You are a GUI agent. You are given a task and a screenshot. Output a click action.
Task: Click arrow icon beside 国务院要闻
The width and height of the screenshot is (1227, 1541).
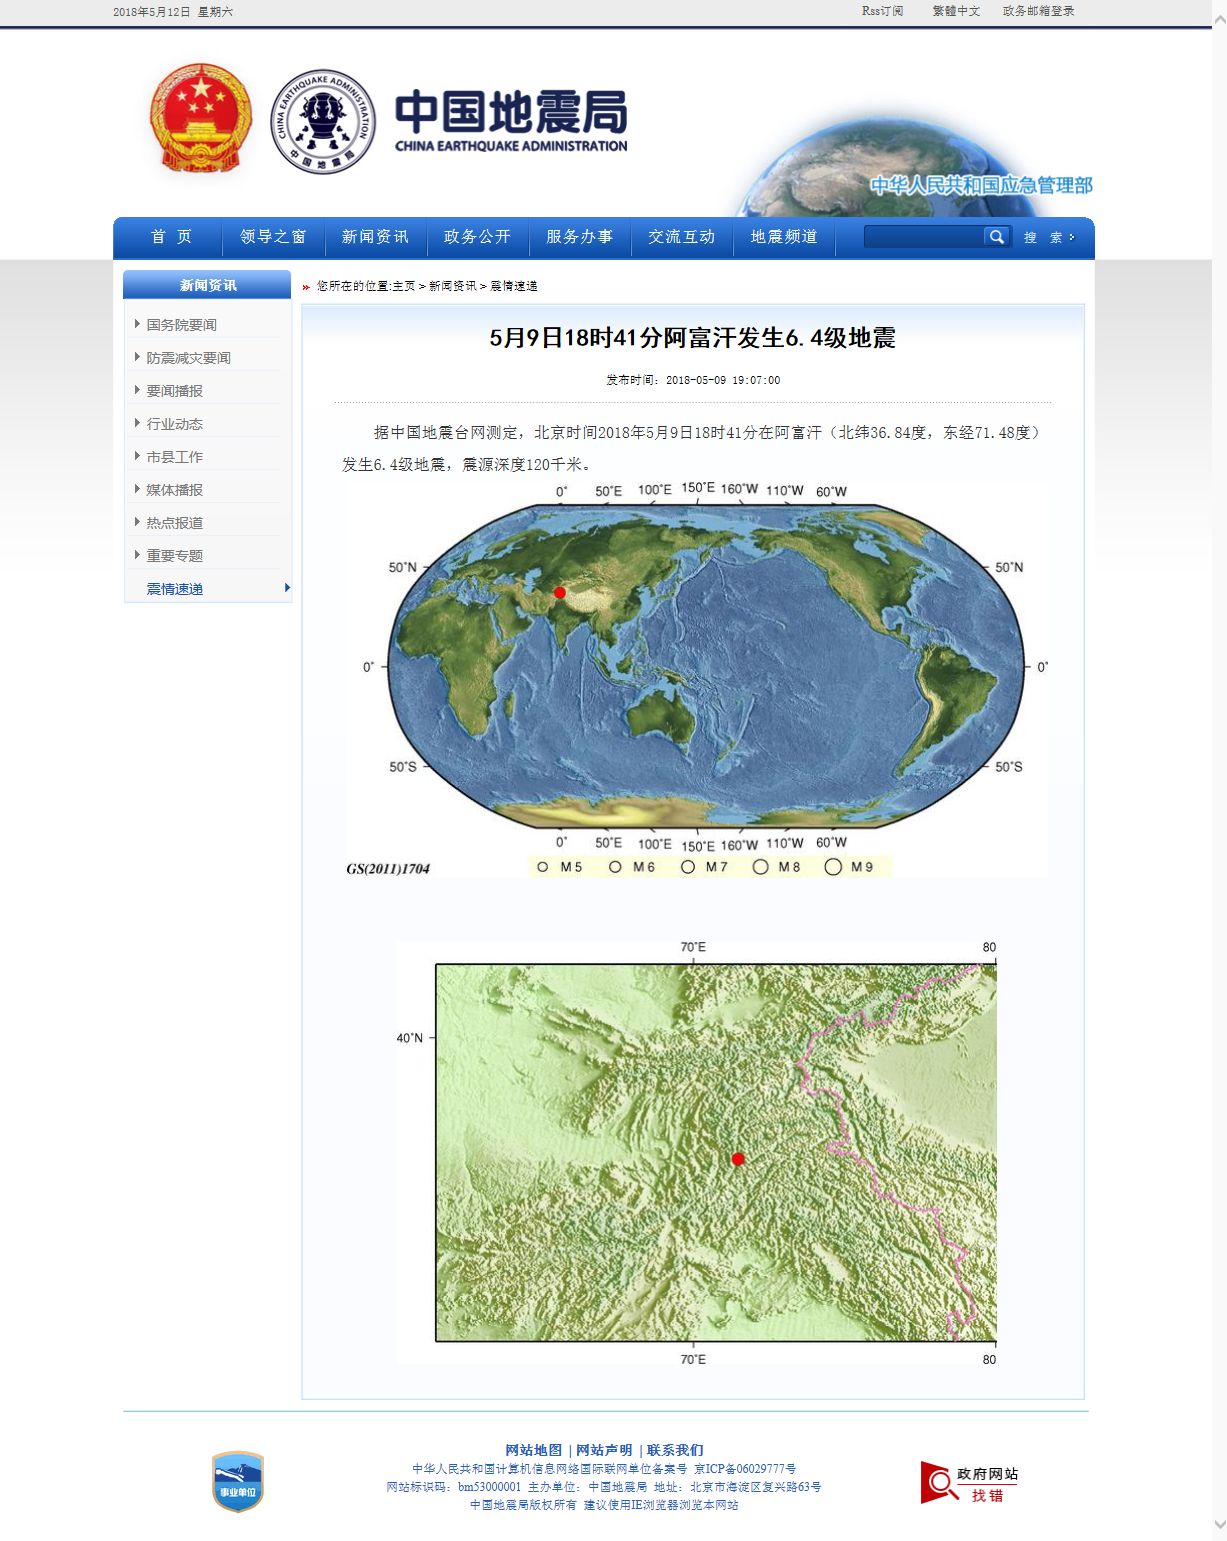pyautogui.click(x=137, y=324)
